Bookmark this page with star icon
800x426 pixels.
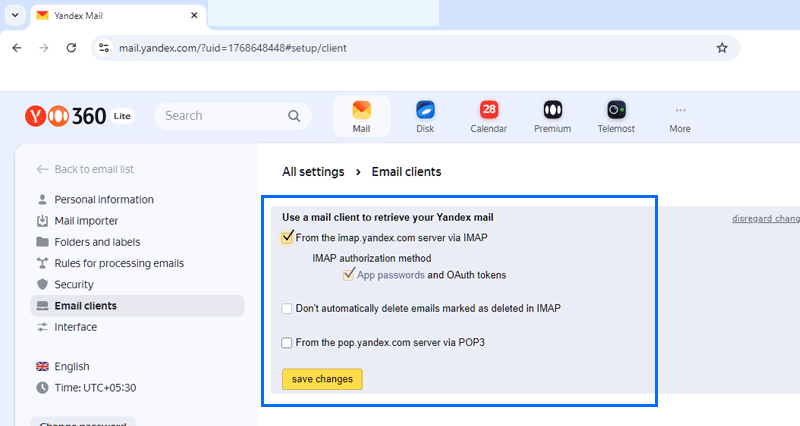point(722,48)
